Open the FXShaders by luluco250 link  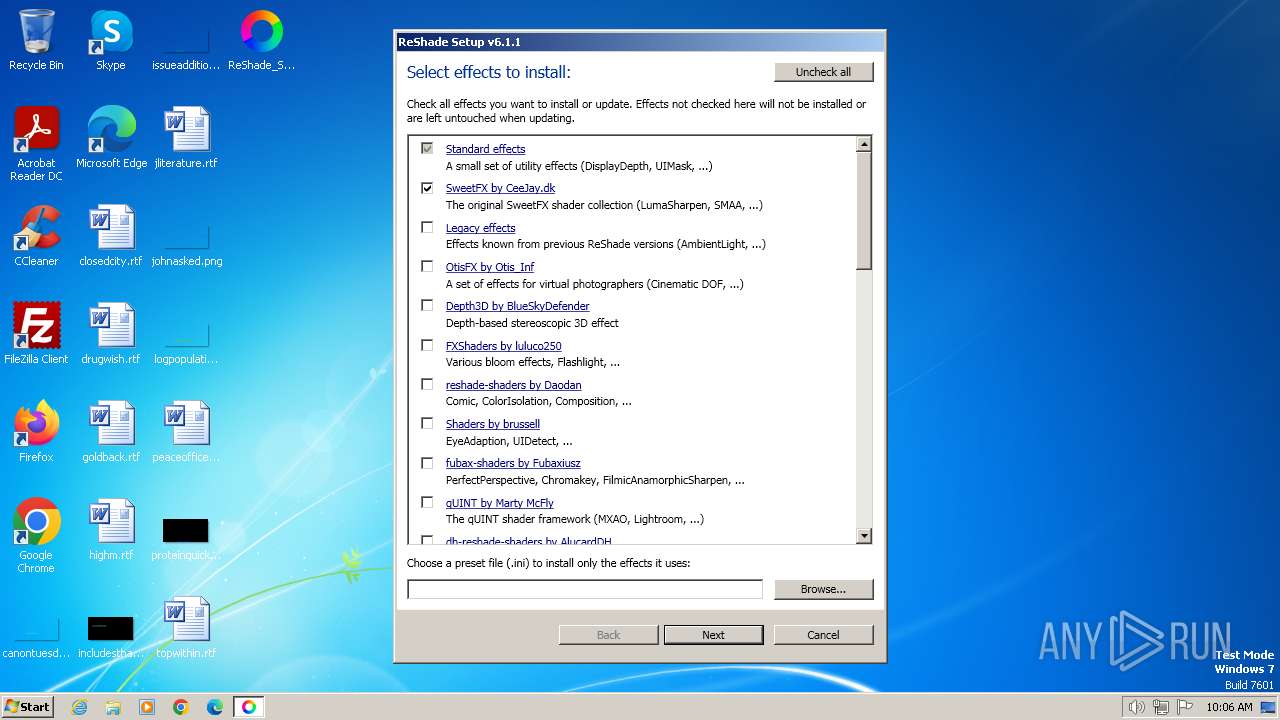503,346
